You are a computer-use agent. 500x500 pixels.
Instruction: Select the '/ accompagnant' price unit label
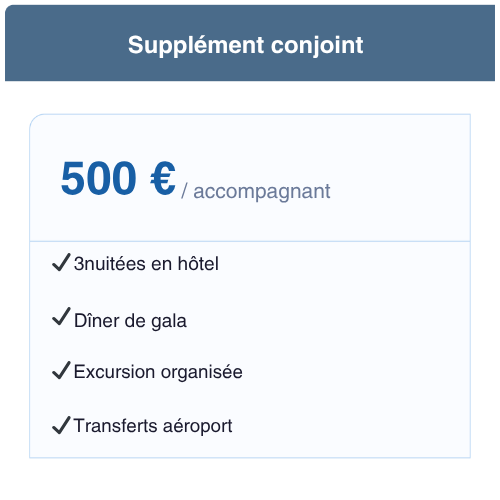point(256,192)
